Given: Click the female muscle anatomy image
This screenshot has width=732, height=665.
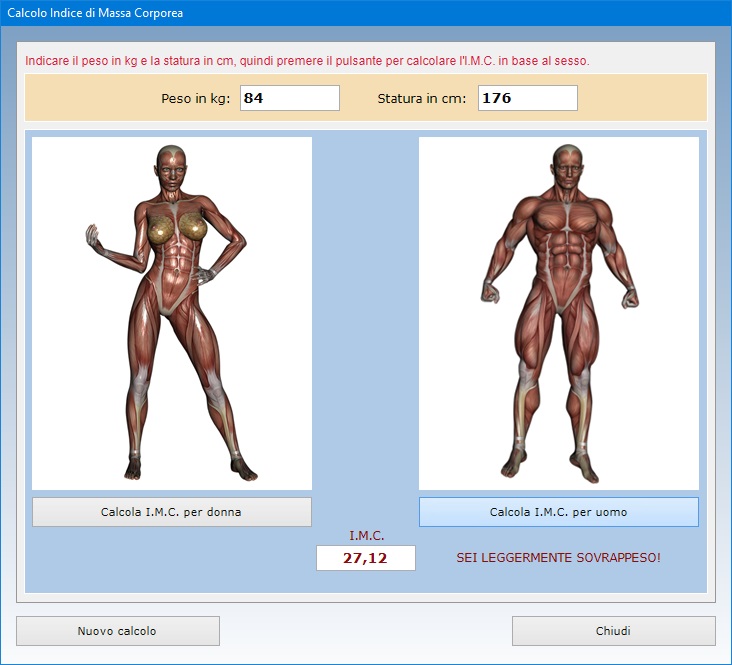Looking at the screenshot, I should [172, 313].
